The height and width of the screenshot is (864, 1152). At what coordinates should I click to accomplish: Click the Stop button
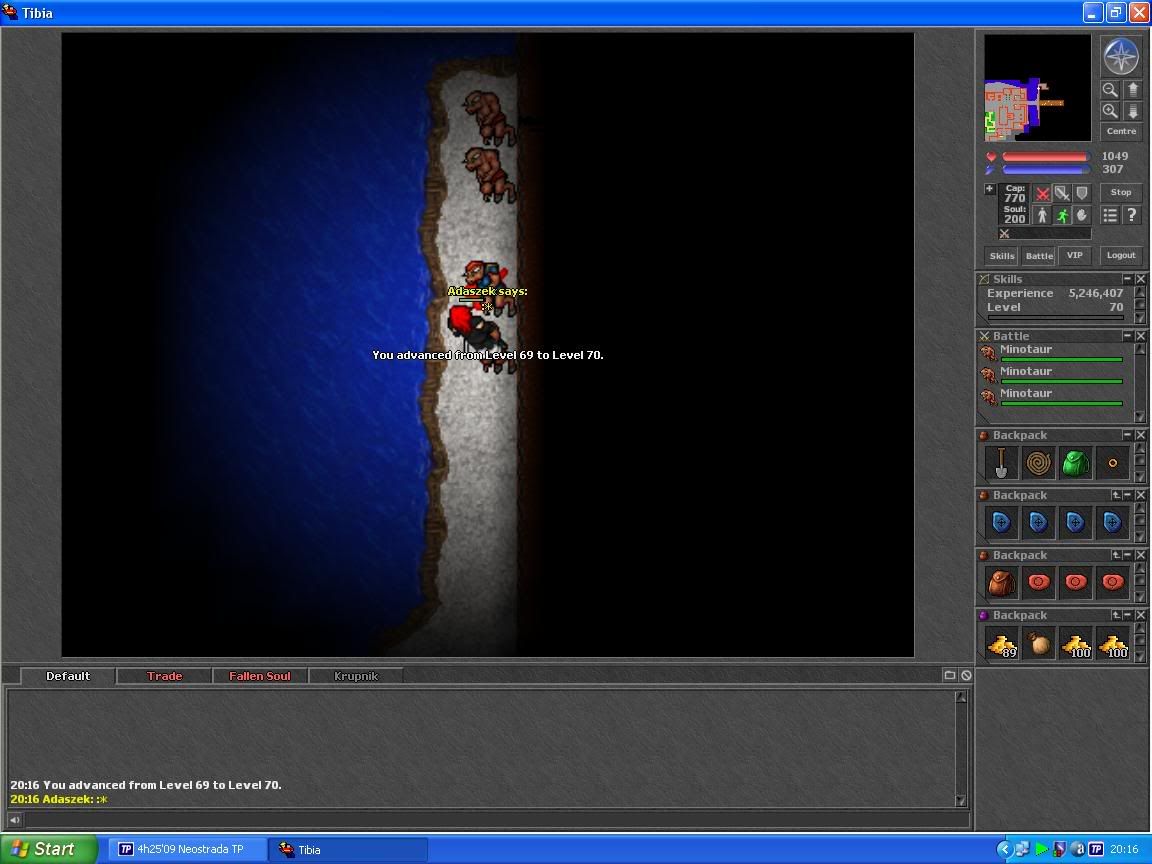click(x=1121, y=192)
